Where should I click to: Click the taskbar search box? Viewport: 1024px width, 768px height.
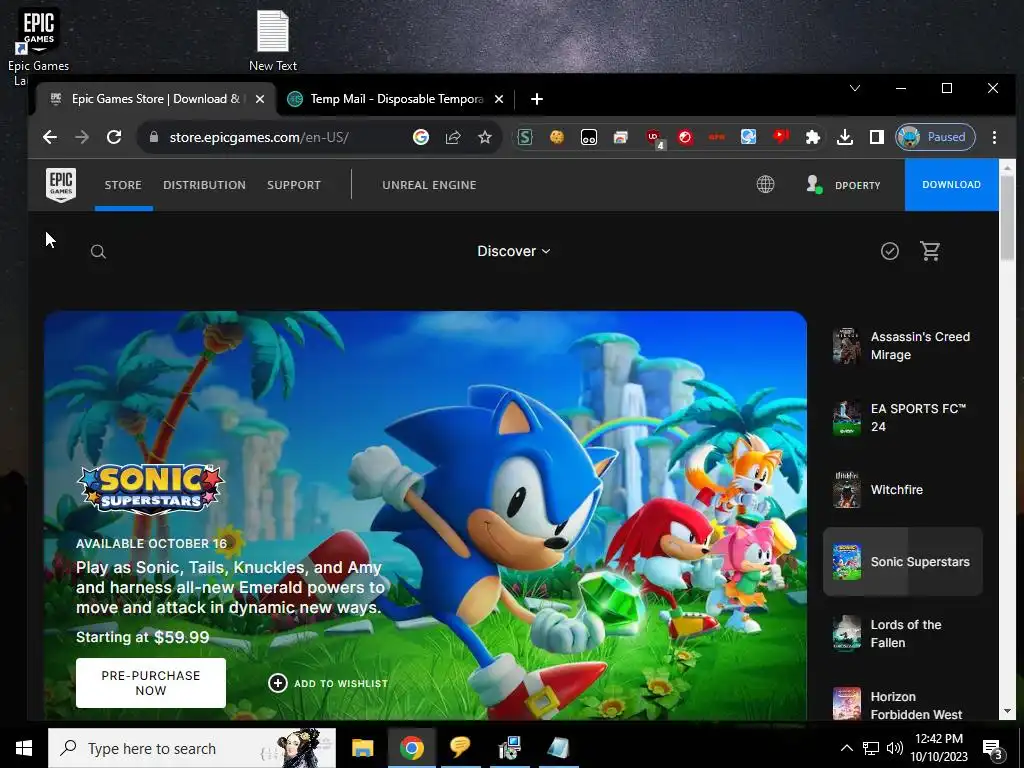(x=192, y=748)
